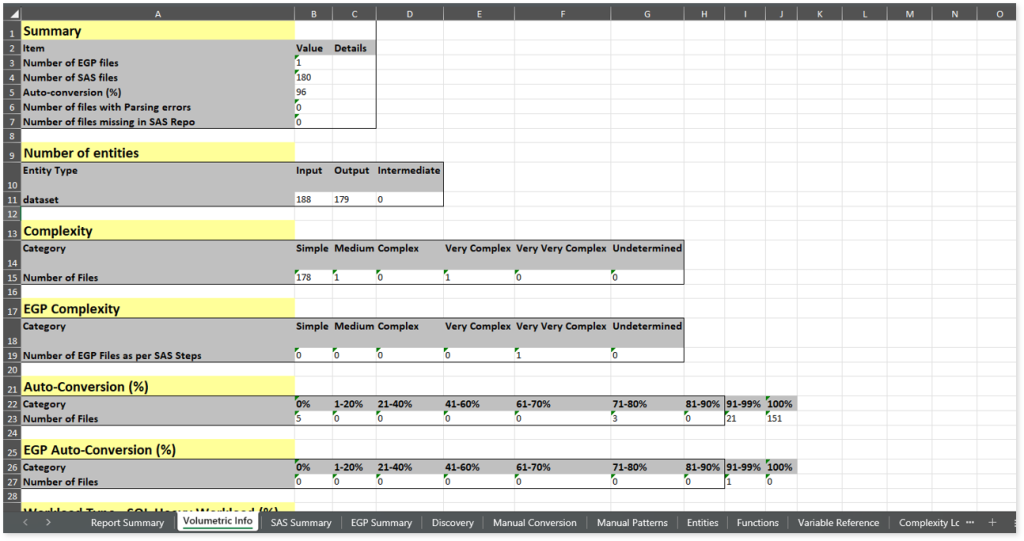The height and width of the screenshot is (541, 1024).
Task: Click the select-all corner of the grid
Action: point(12,13)
